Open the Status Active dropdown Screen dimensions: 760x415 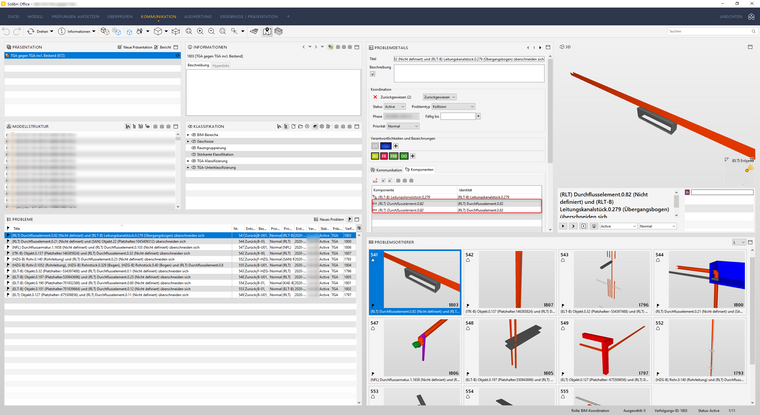[x=395, y=107]
